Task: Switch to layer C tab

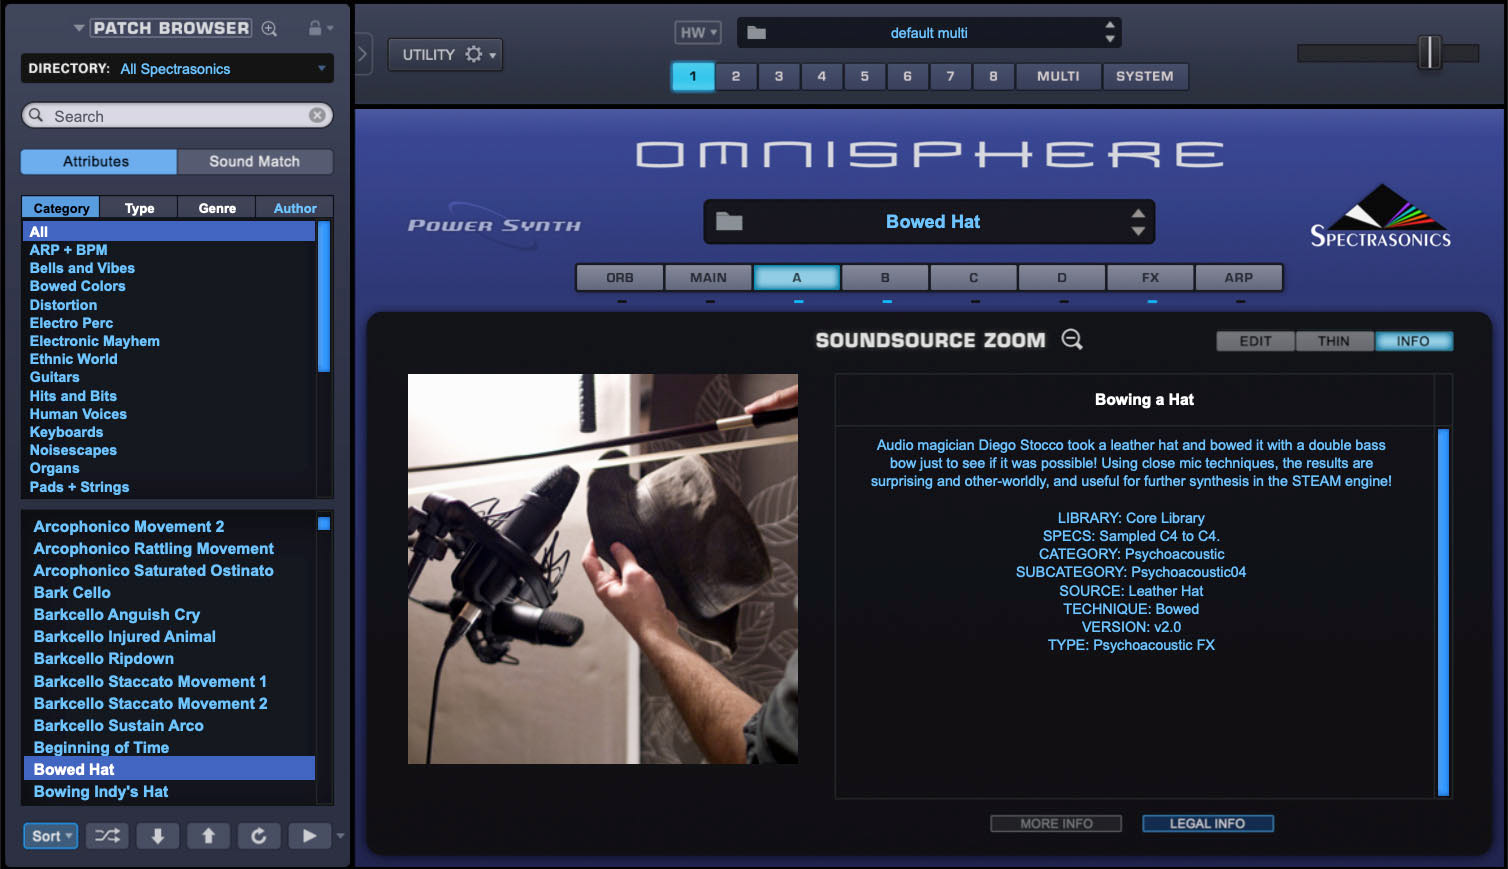Action: pyautogui.click(x=973, y=277)
